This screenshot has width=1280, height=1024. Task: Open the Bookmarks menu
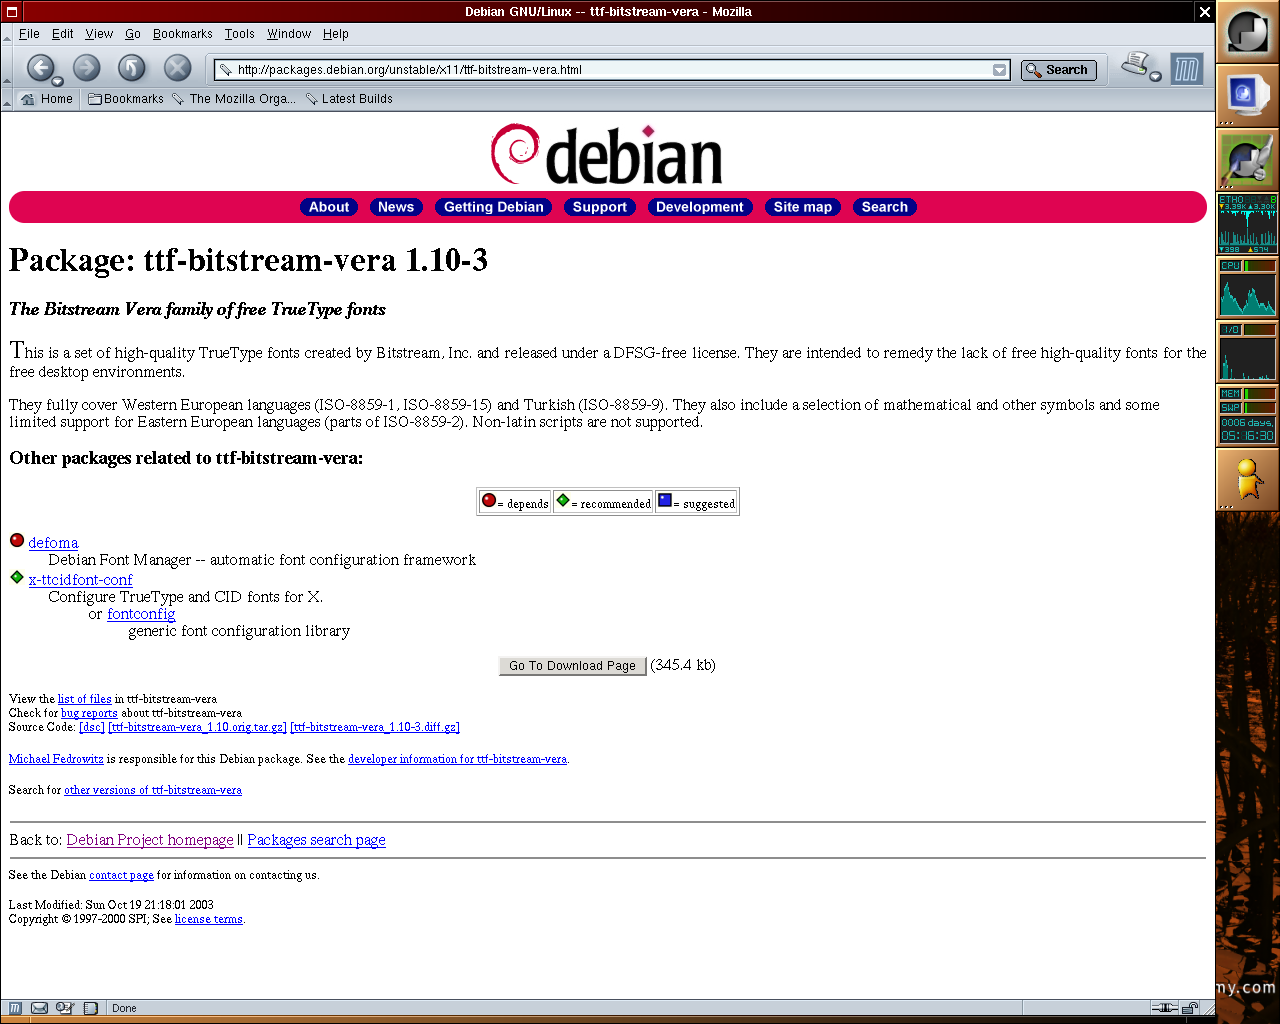click(183, 34)
